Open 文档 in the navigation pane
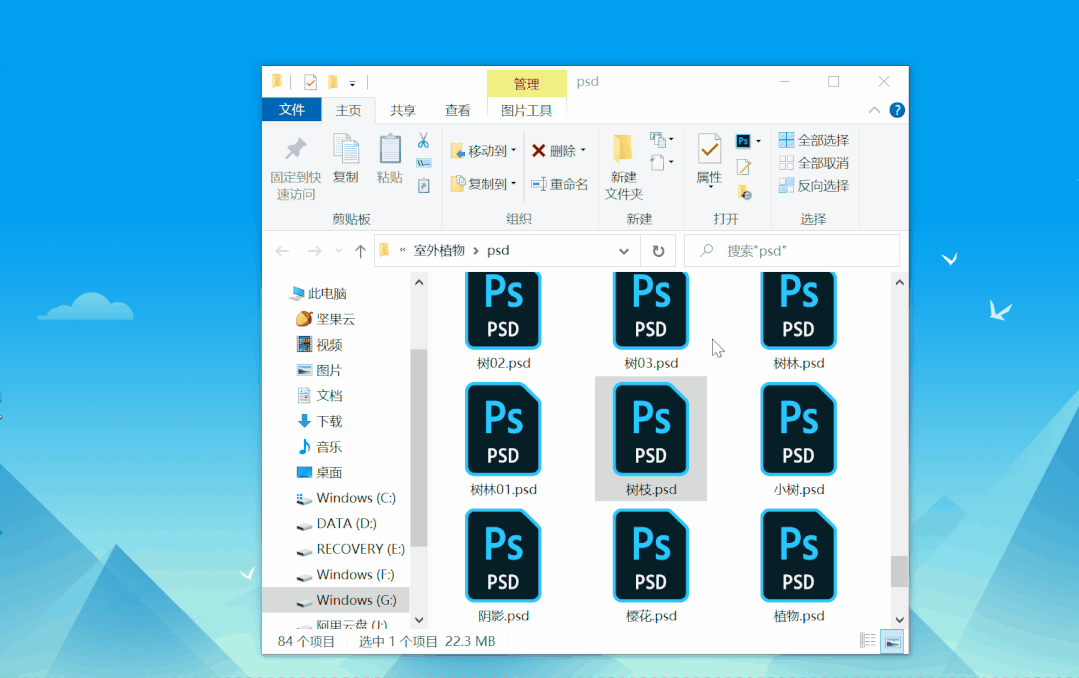Image resolution: width=1079 pixels, height=678 pixels. pyautogui.click(x=319, y=396)
